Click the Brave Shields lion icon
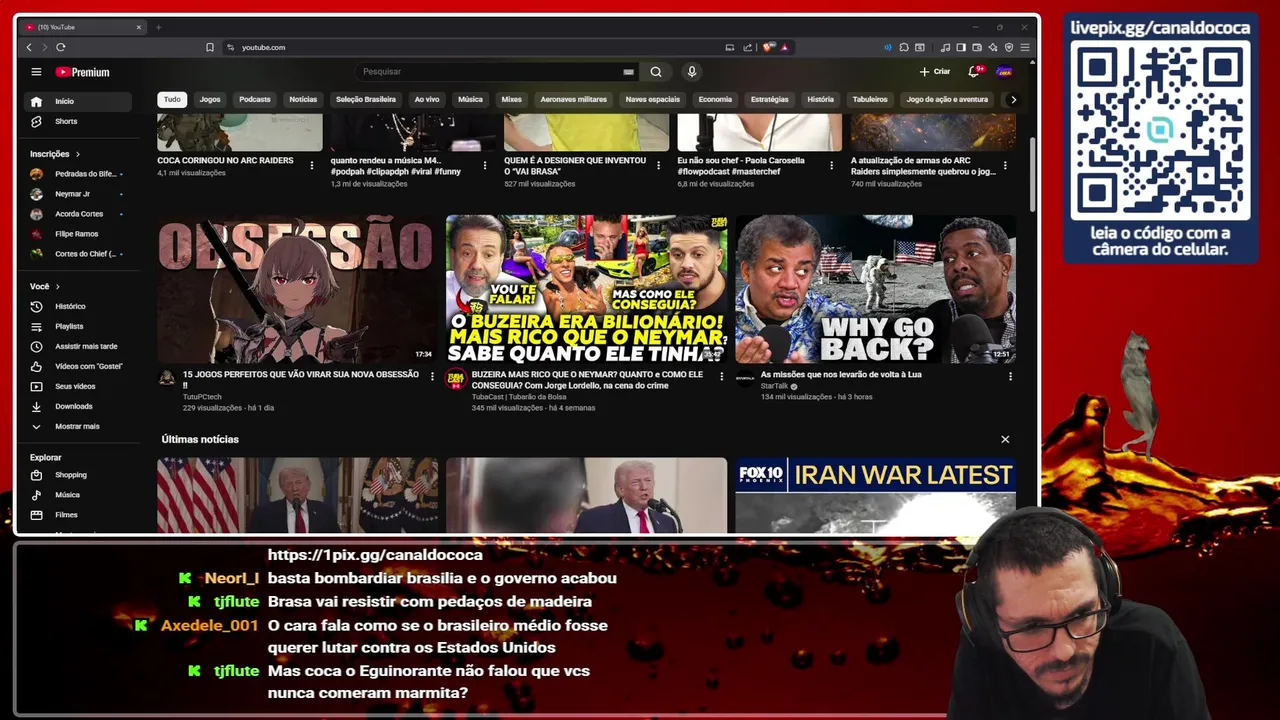This screenshot has width=1280, height=720. (768, 47)
